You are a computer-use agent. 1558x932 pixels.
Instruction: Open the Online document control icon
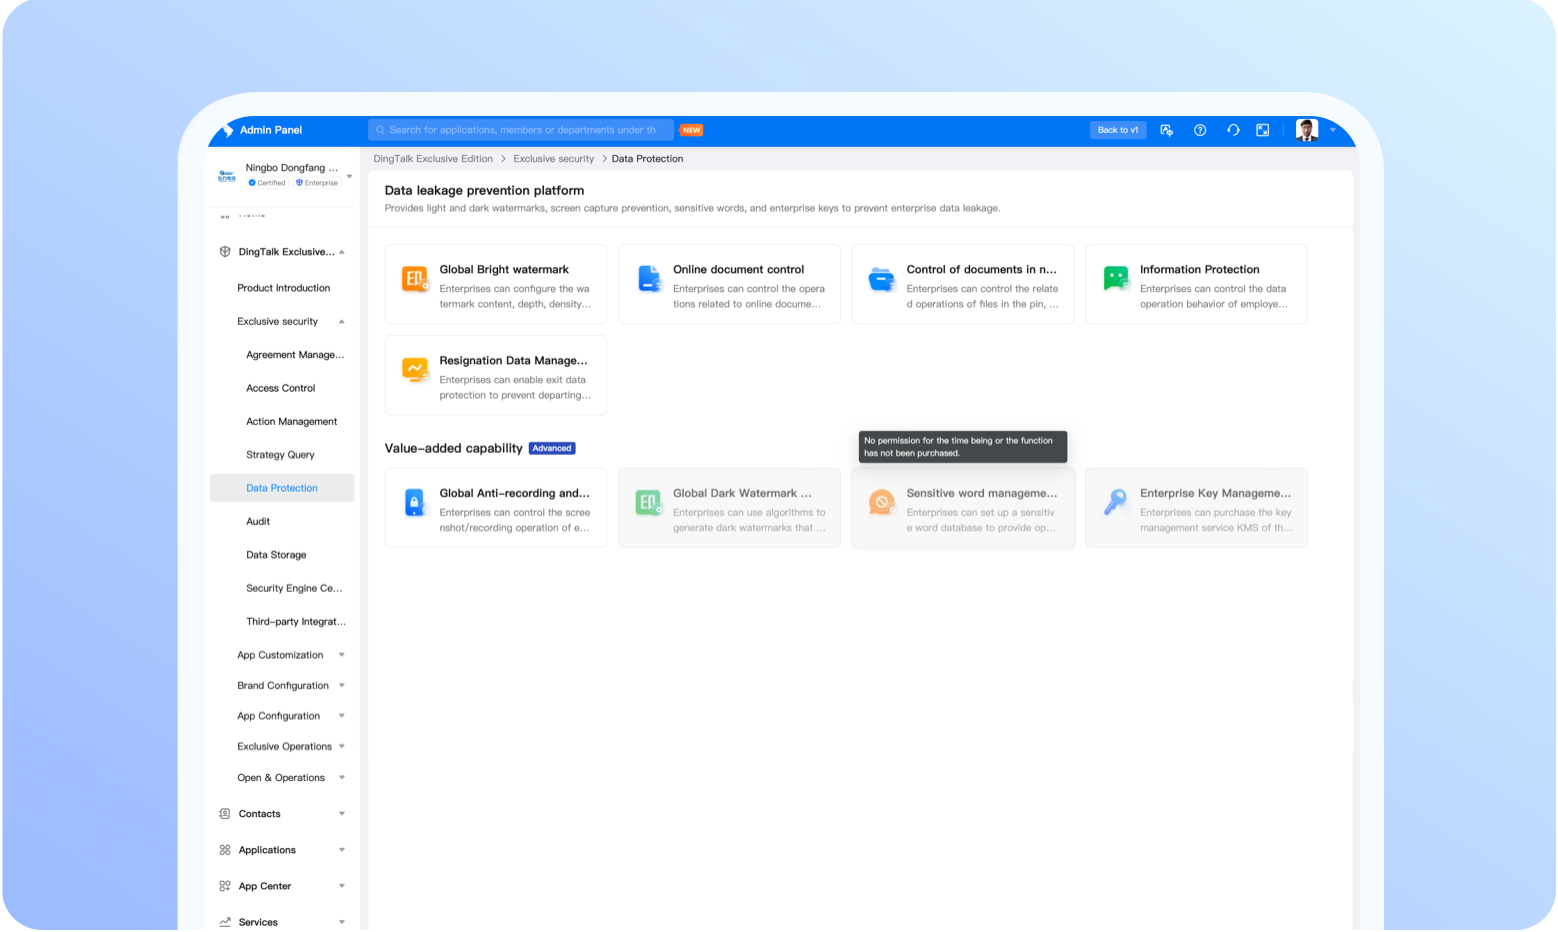[x=649, y=279]
